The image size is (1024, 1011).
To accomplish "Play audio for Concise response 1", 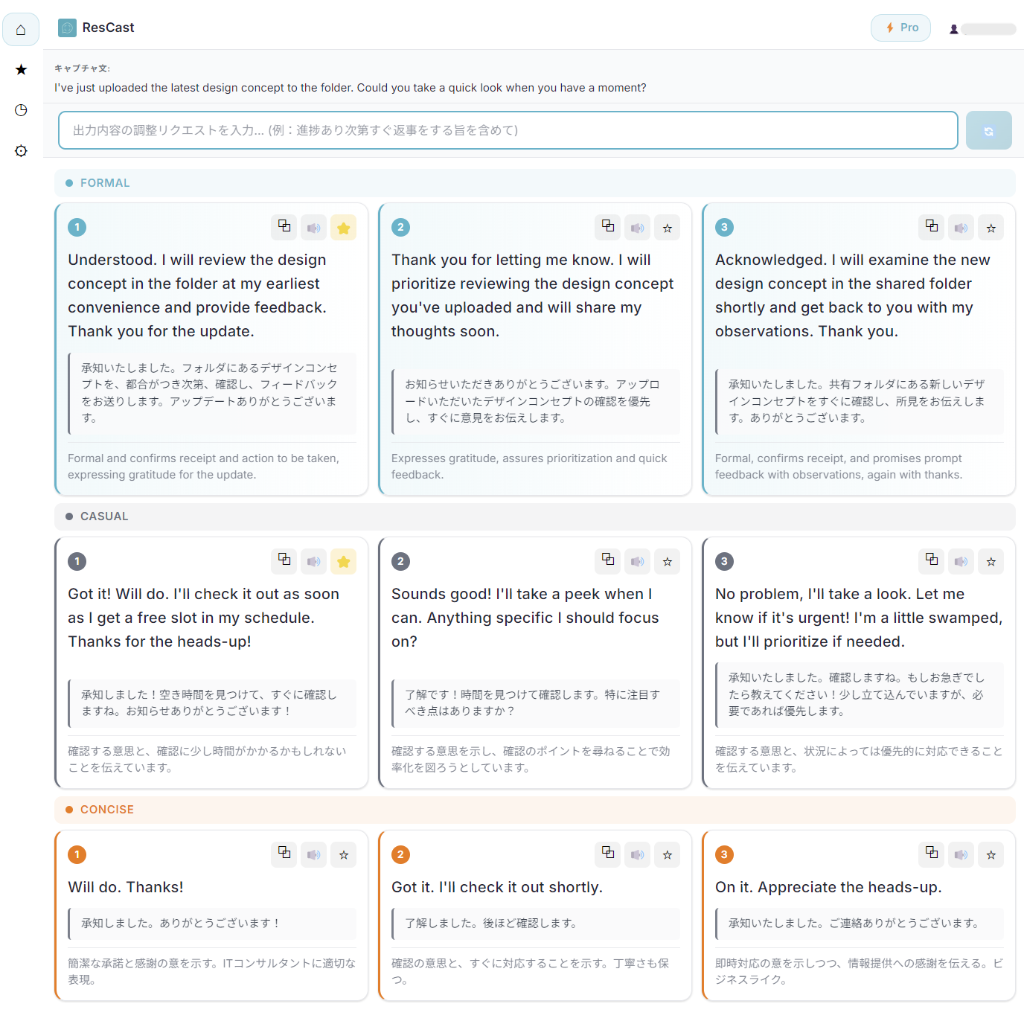I will [314, 854].
